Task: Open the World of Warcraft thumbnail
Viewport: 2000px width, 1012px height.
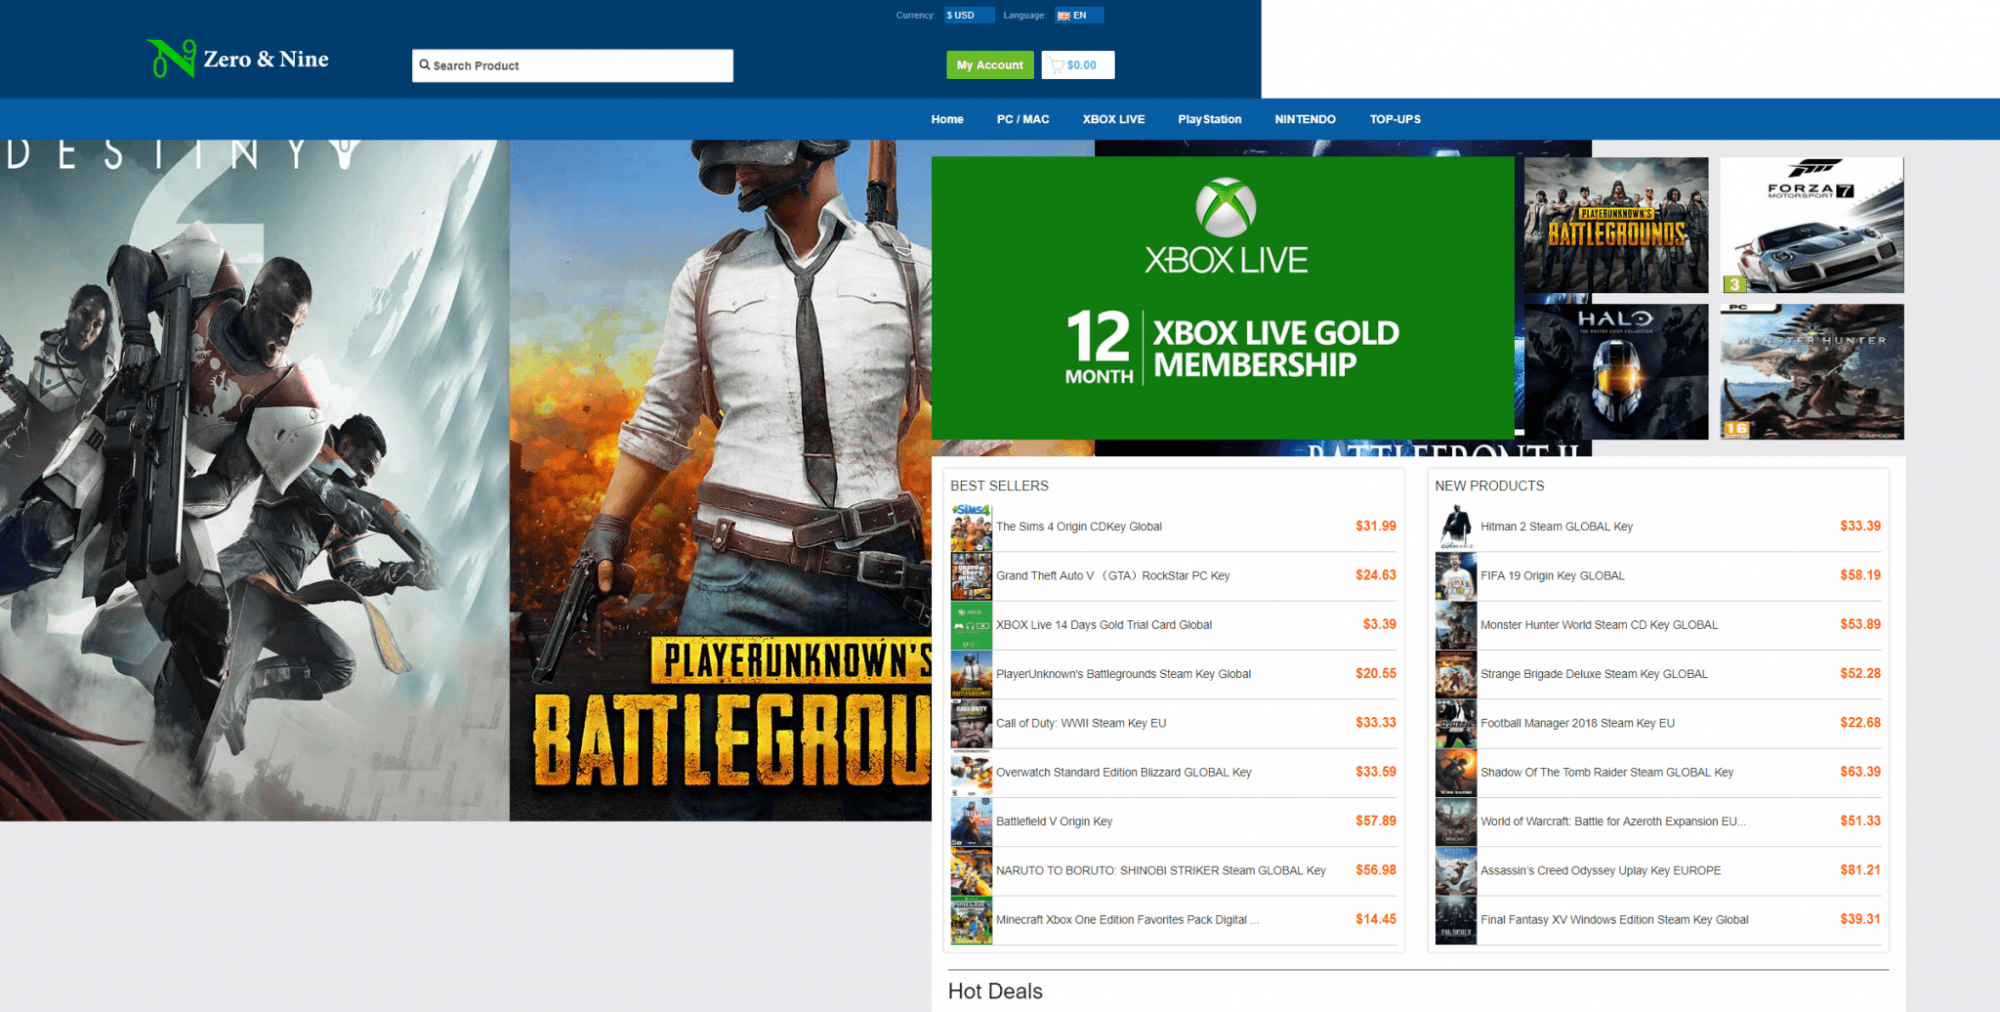Action: click(1456, 821)
